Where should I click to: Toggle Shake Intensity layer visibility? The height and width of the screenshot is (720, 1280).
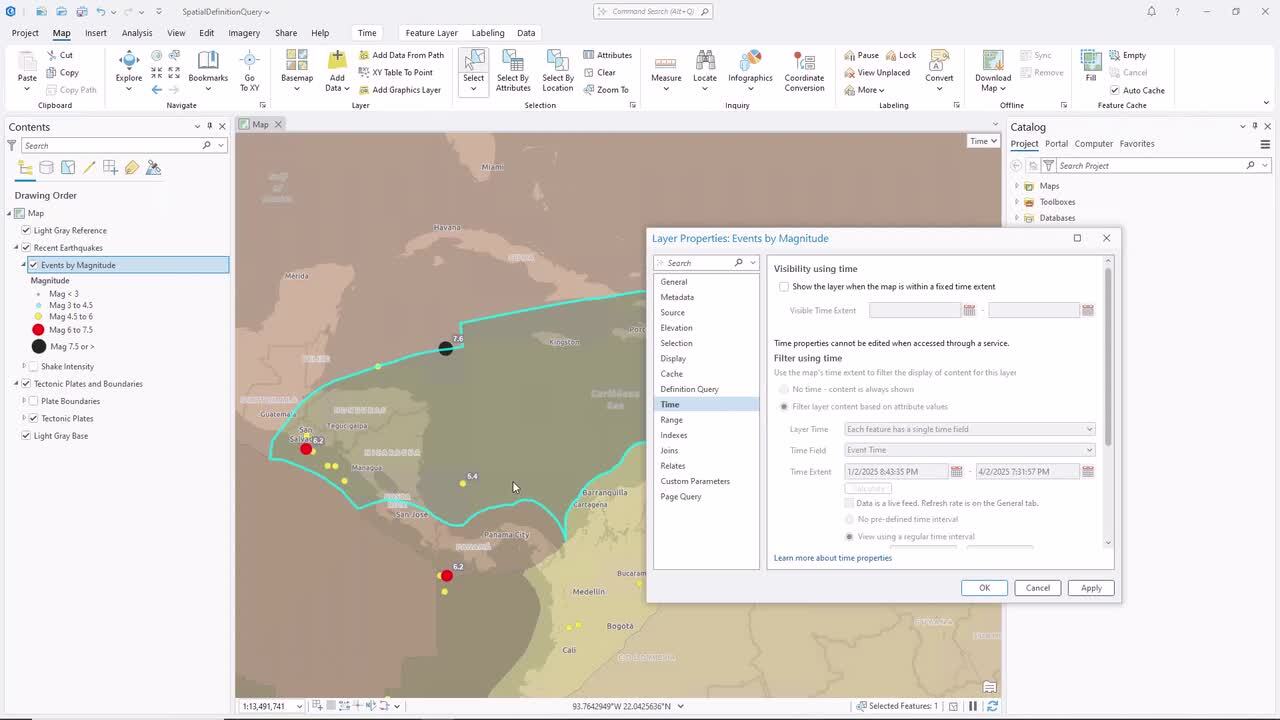33,366
